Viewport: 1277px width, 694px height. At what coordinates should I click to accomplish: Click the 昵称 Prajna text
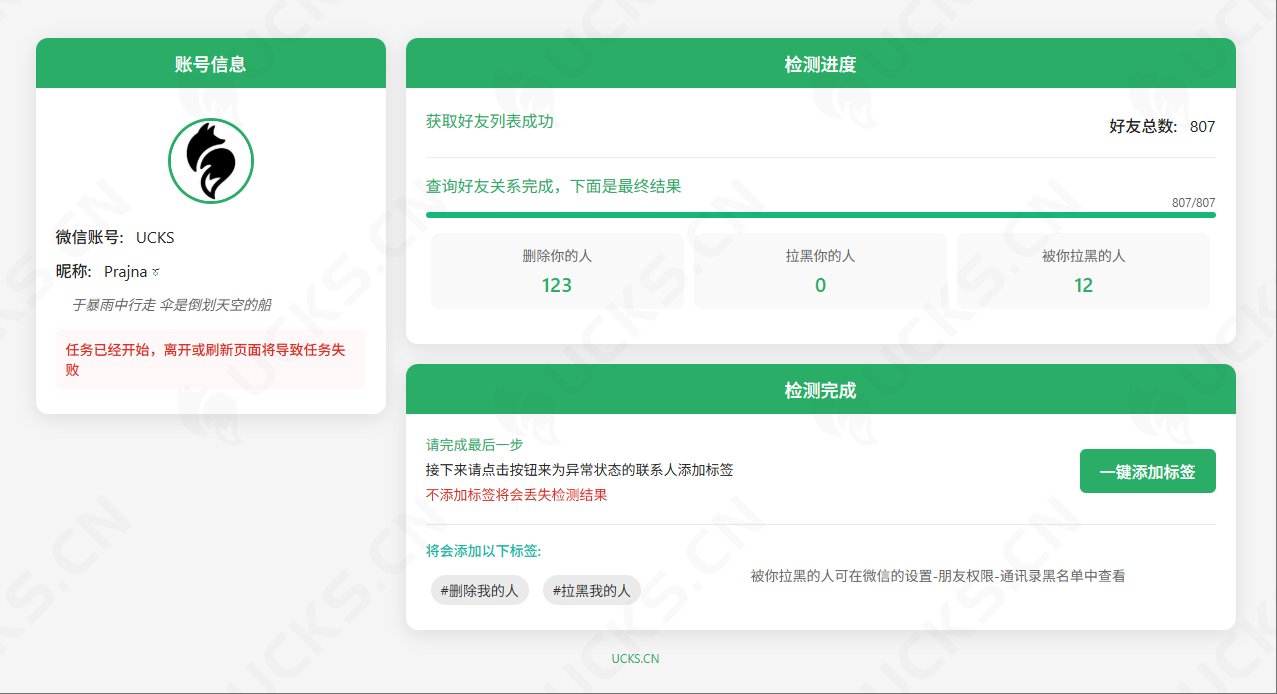108,271
